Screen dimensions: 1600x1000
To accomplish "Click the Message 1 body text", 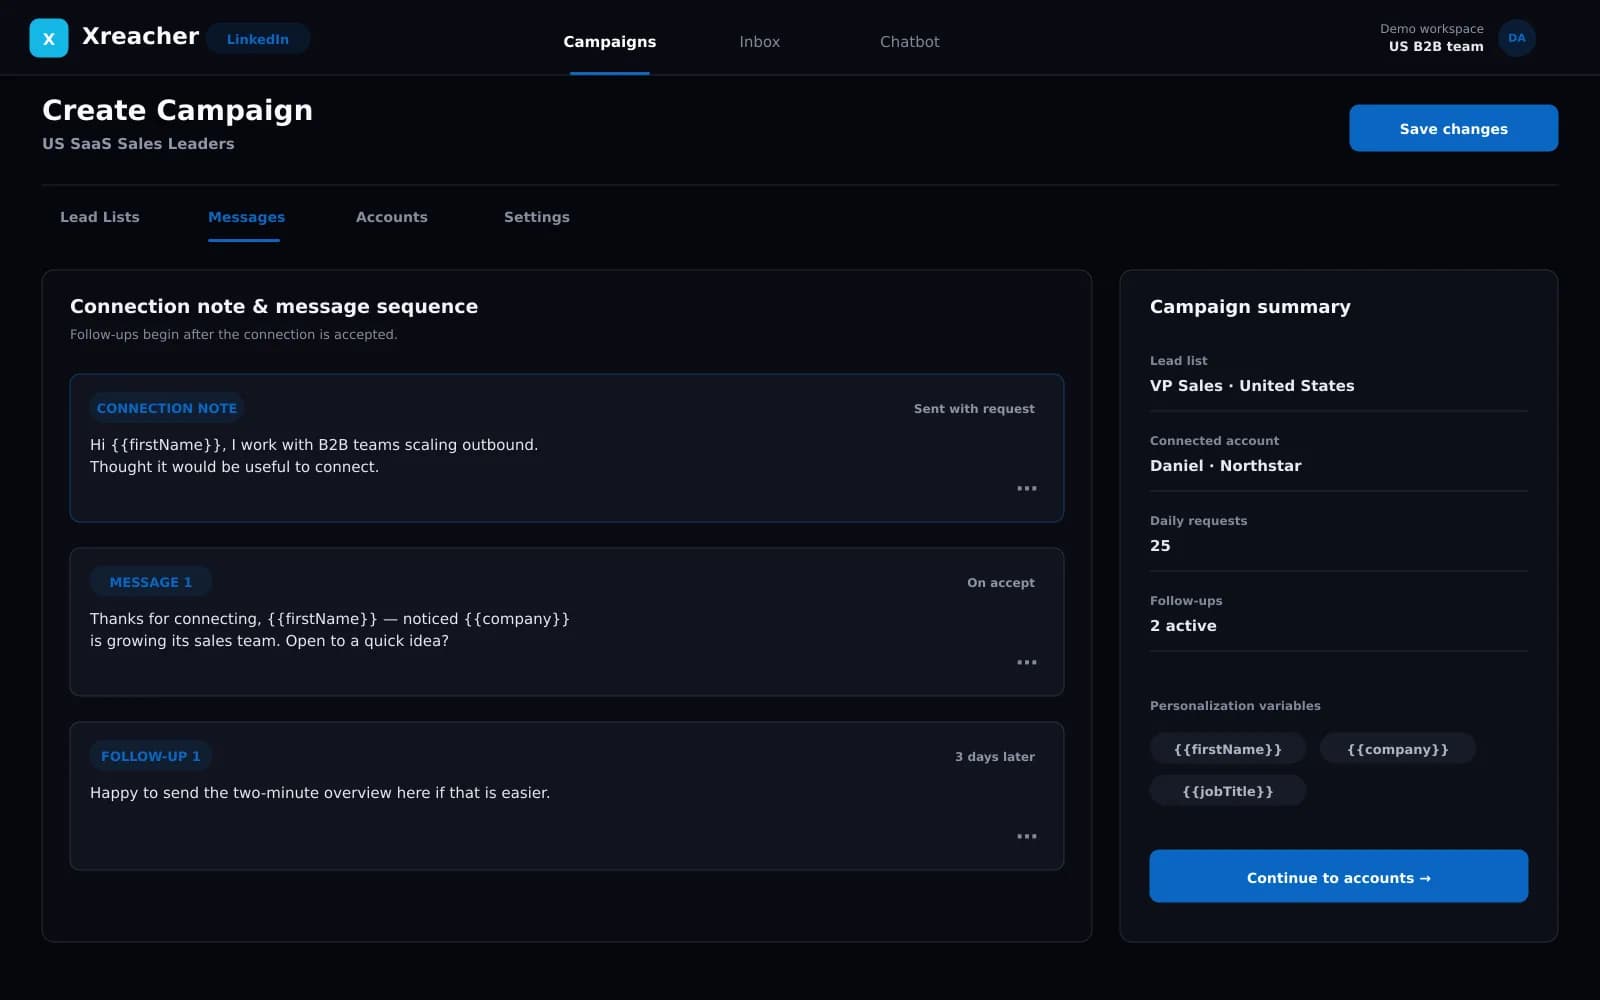I will (330, 629).
